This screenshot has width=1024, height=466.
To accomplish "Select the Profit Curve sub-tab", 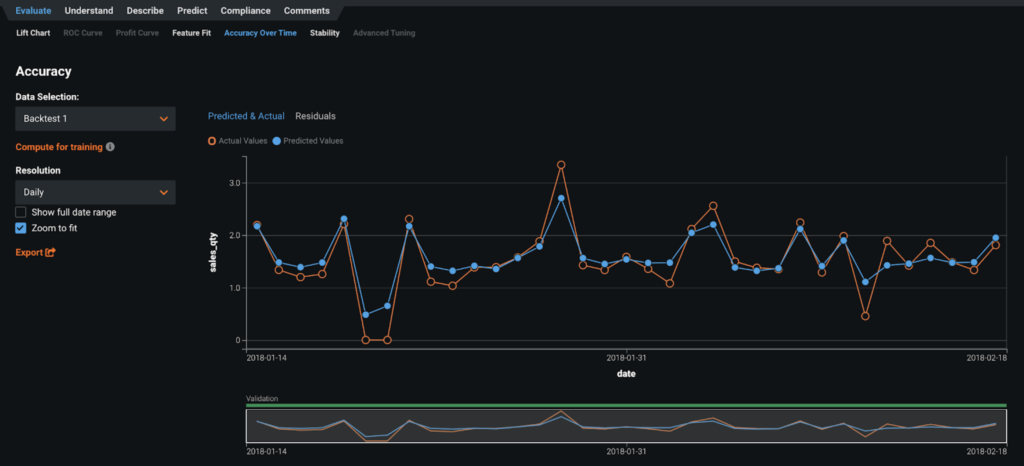I will 137,33.
